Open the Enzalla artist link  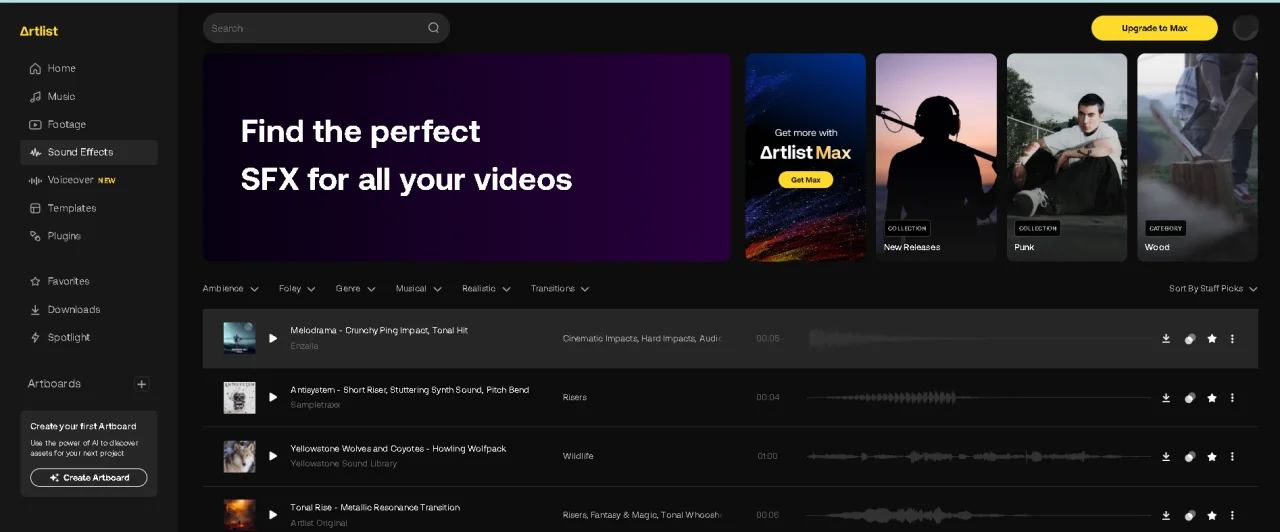point(304,346)
